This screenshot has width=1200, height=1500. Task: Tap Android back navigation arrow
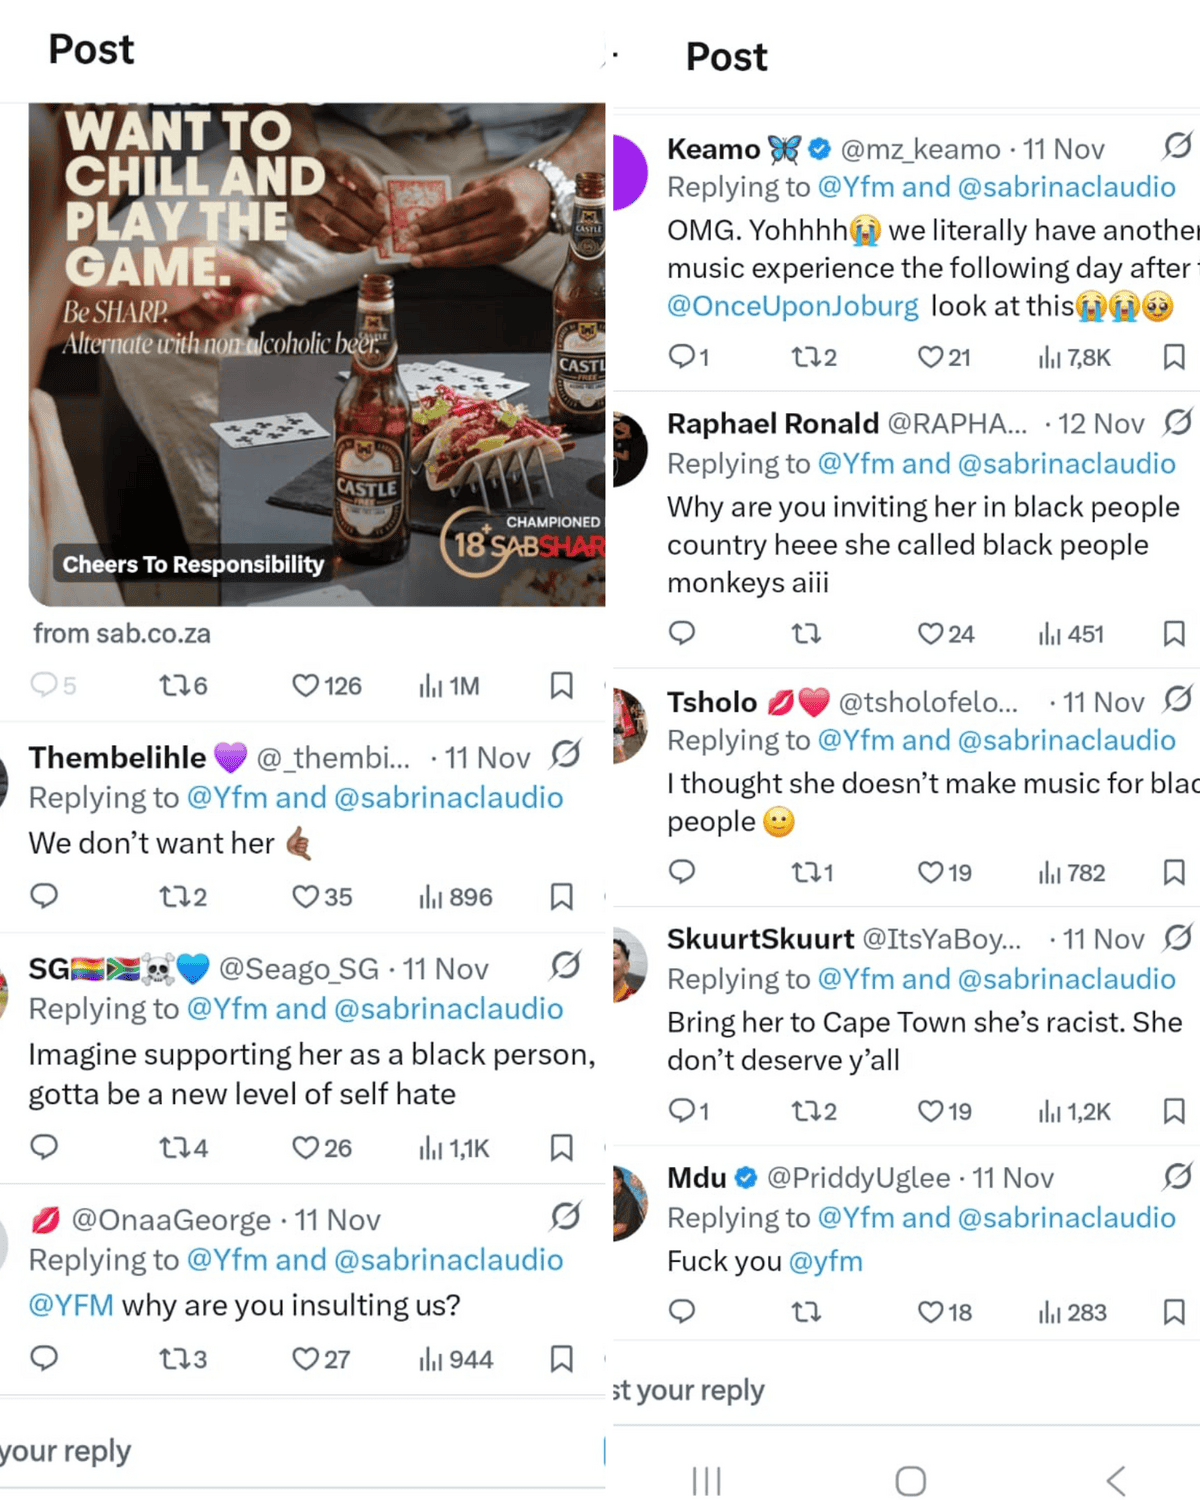pos(1117,1480)
